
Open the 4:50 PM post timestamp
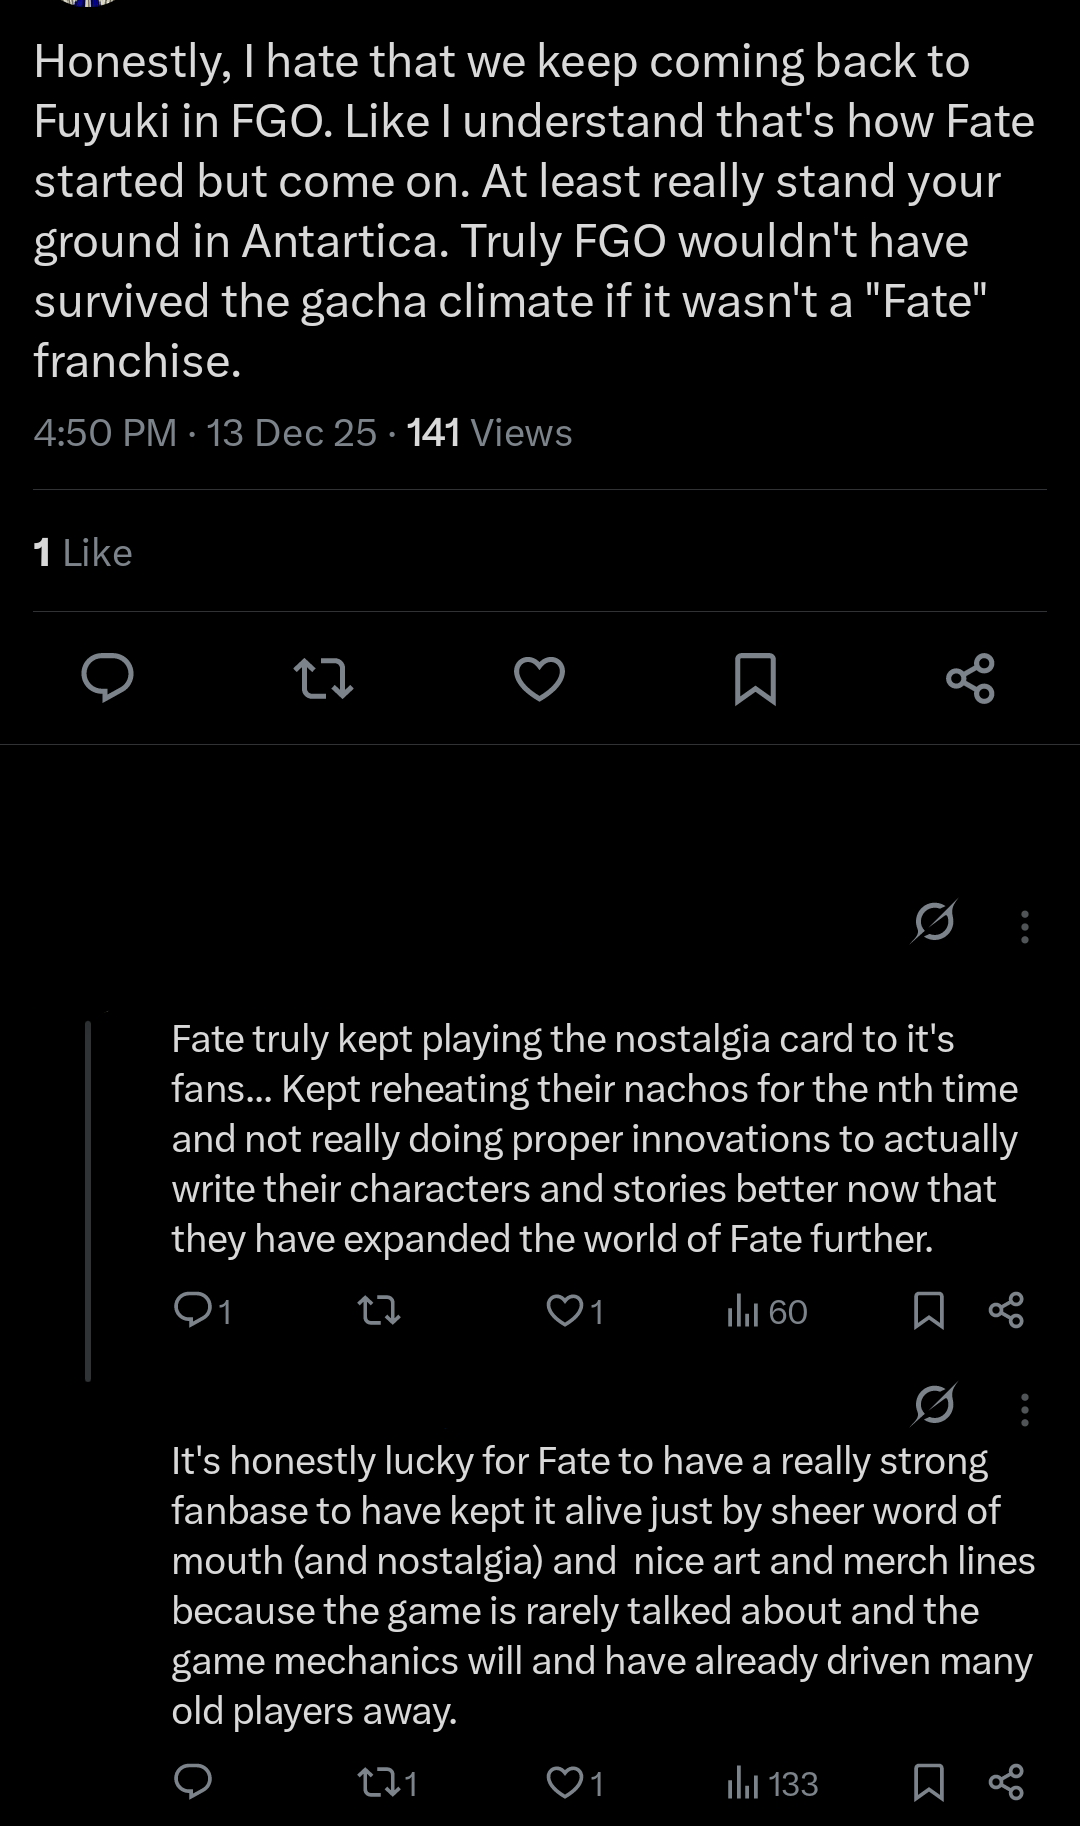coord(104,433)
